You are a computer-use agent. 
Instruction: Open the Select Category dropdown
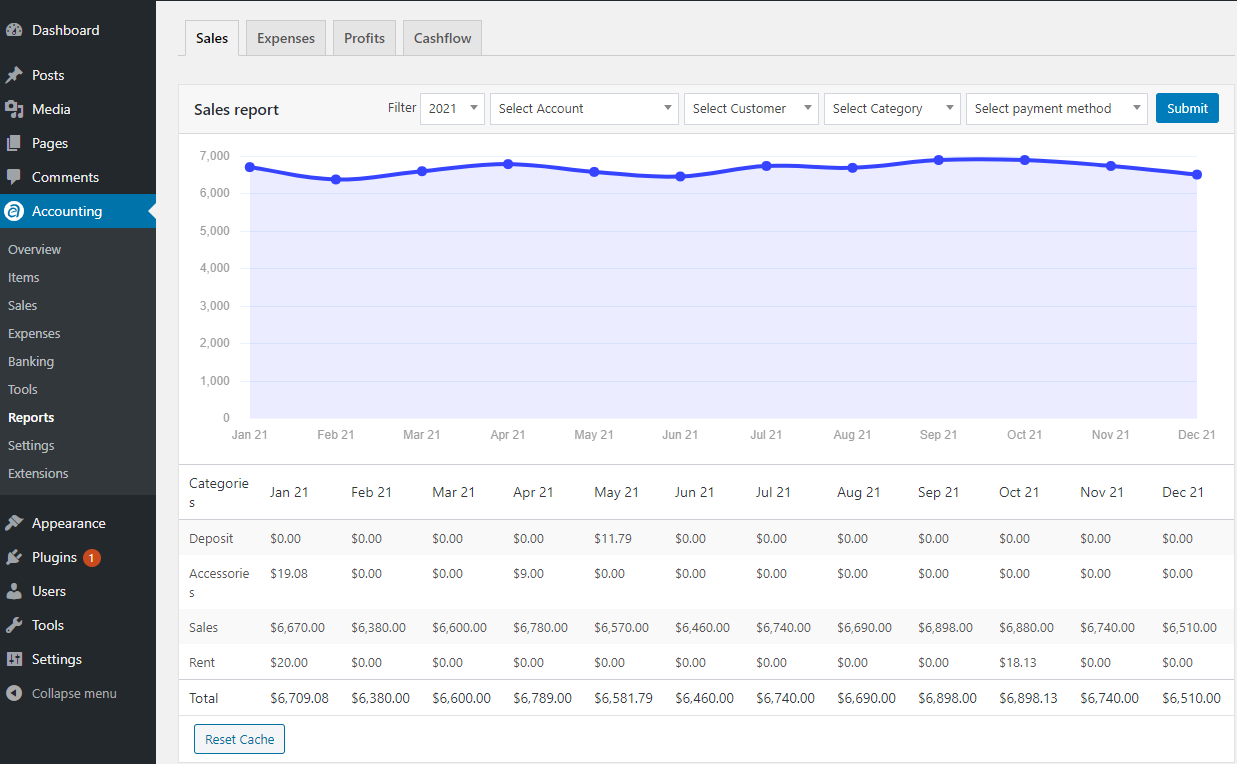892,108
